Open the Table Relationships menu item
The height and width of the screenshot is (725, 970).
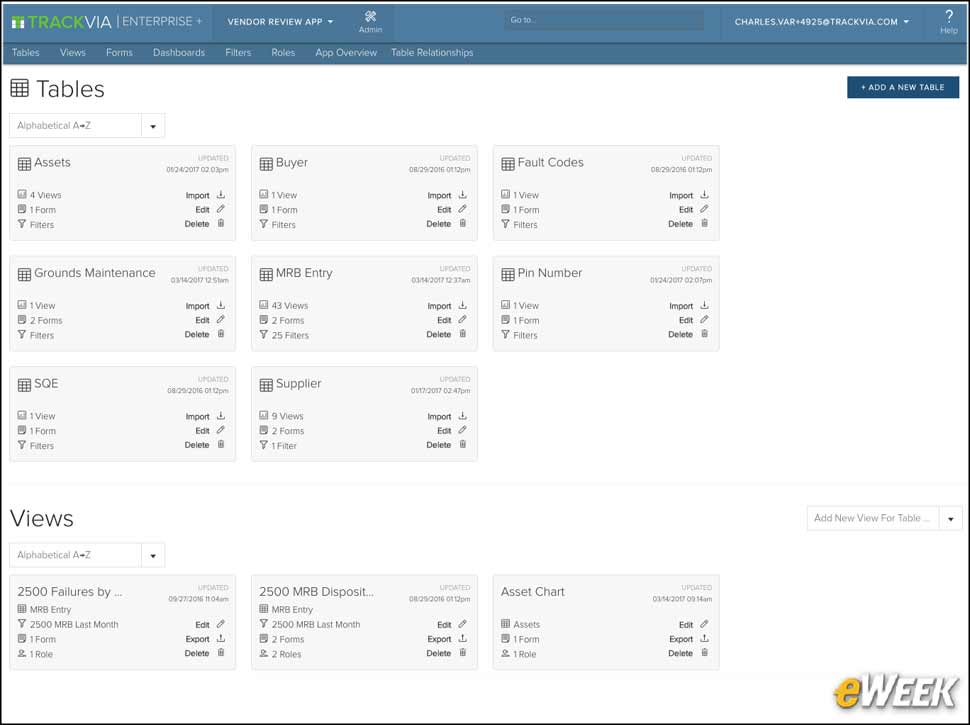(432, 53)
